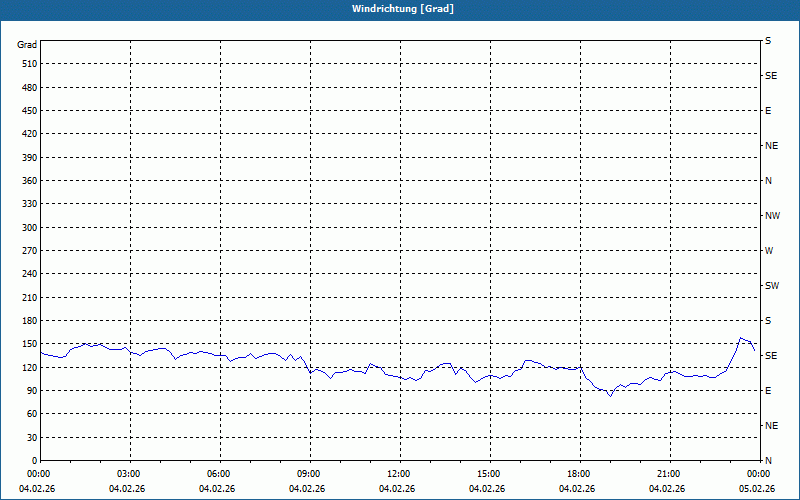
Task: Click the 18:00 time axis label
Action: click(x=580, y=474)
